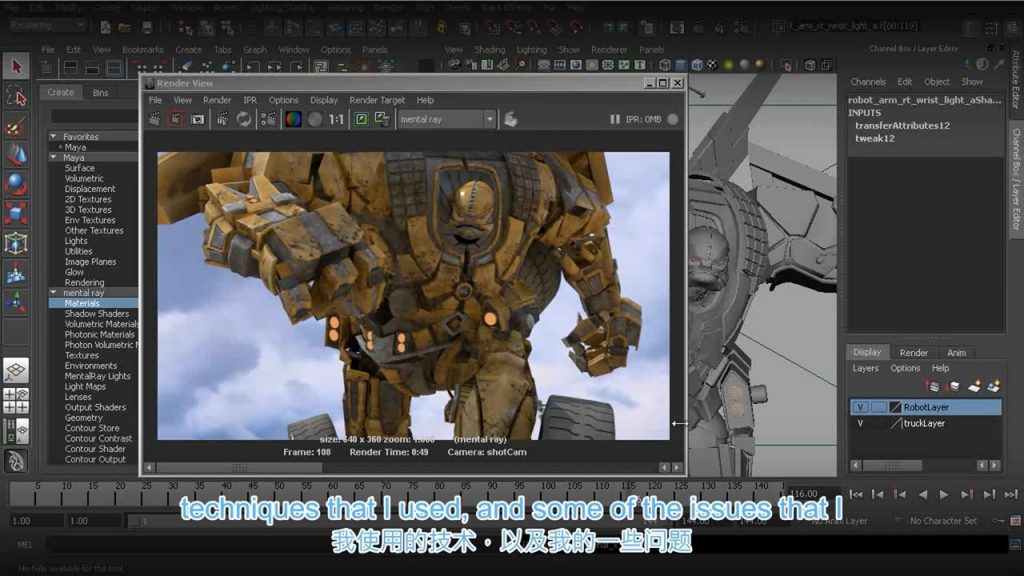Open the Bookmarks menu in Hypershade
This screenshot has width=1024, height=576.
[142, 50]
